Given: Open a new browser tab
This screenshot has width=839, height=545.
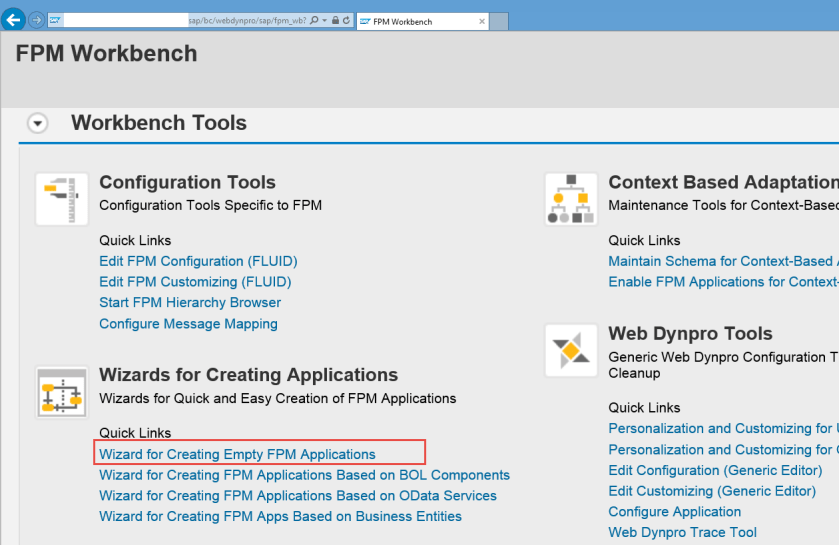Looking at the screenshot, I should 498,20.
